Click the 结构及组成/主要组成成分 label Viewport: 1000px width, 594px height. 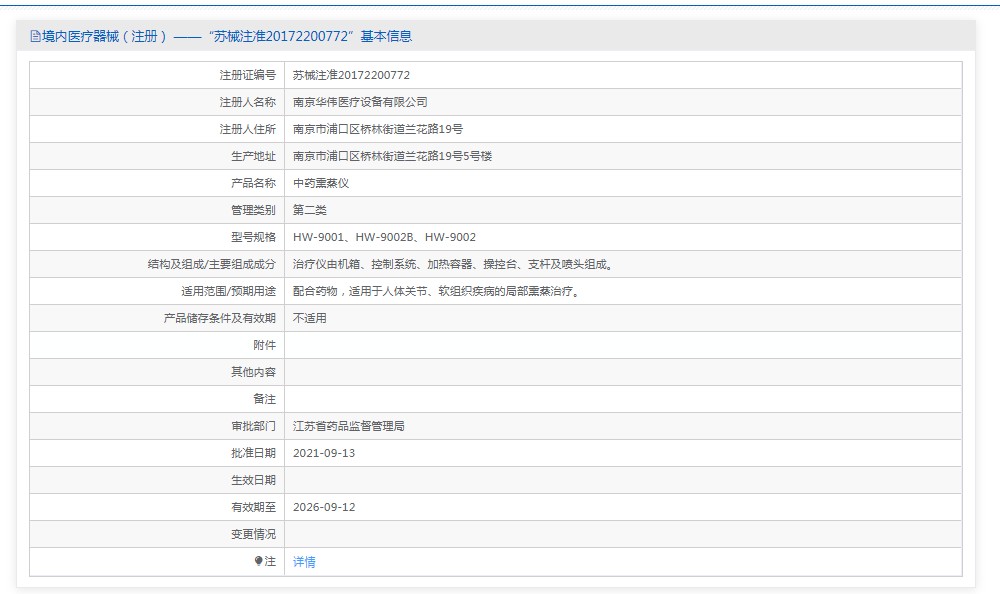(212, 264)
